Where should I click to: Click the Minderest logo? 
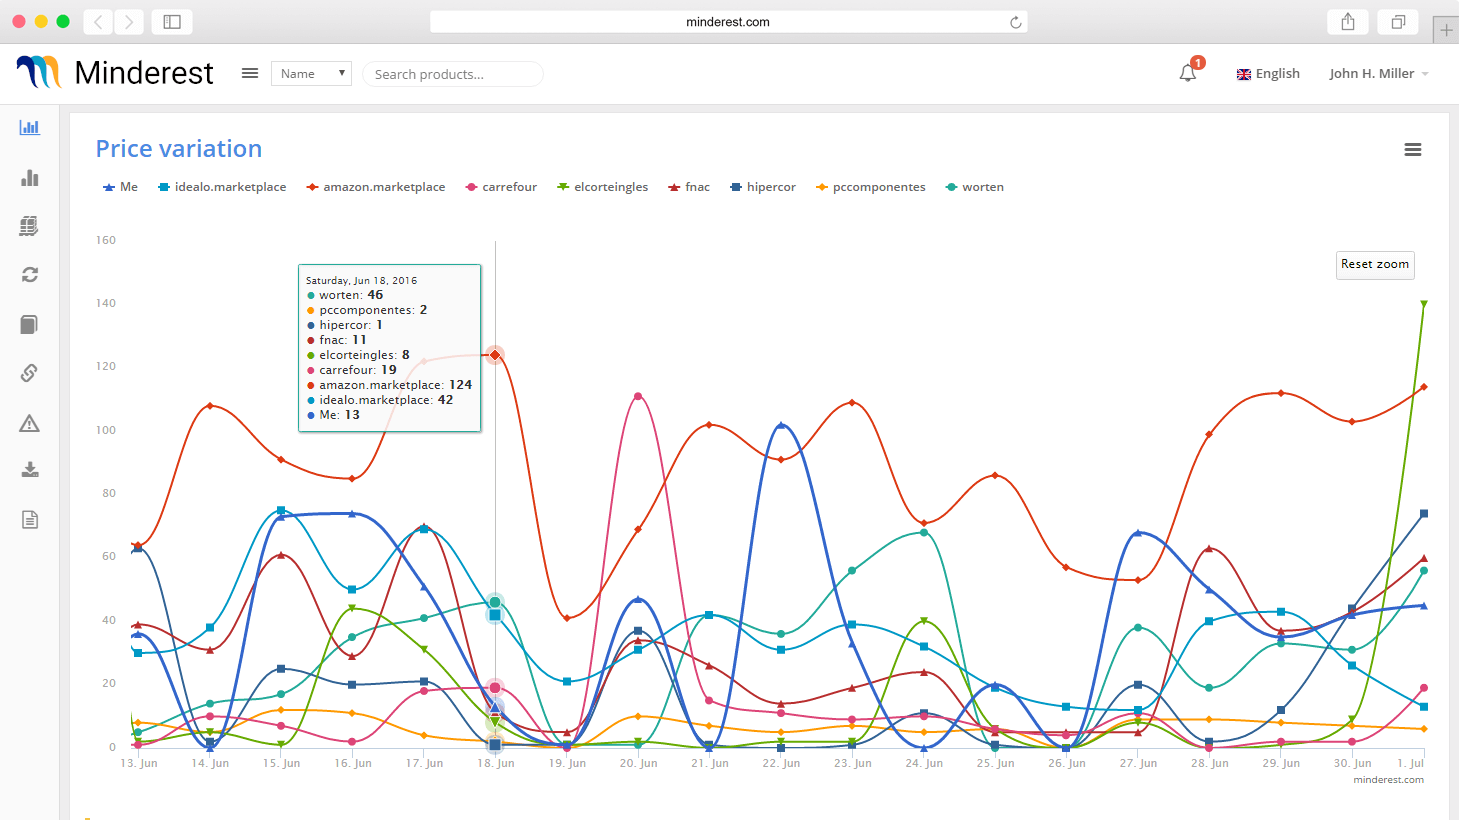115,72
